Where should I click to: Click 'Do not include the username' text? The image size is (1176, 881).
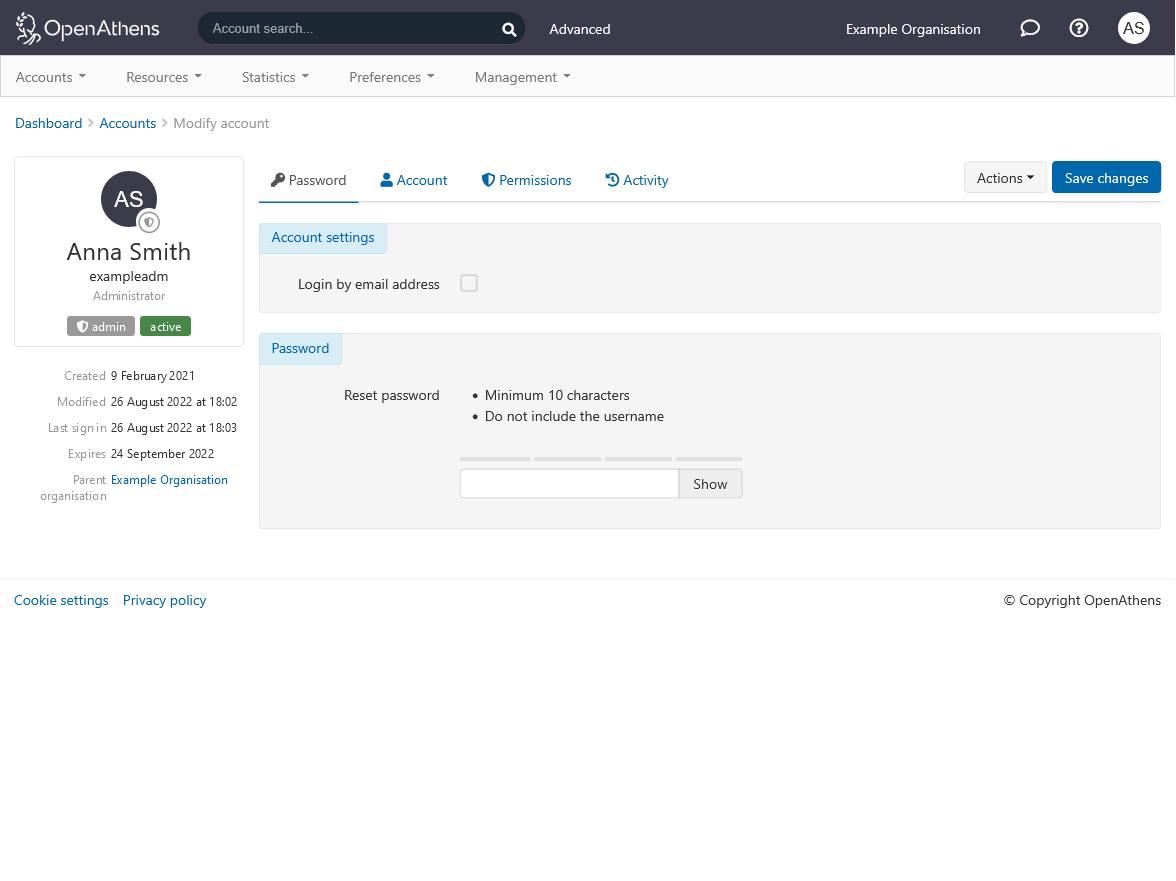pos(574,416)
